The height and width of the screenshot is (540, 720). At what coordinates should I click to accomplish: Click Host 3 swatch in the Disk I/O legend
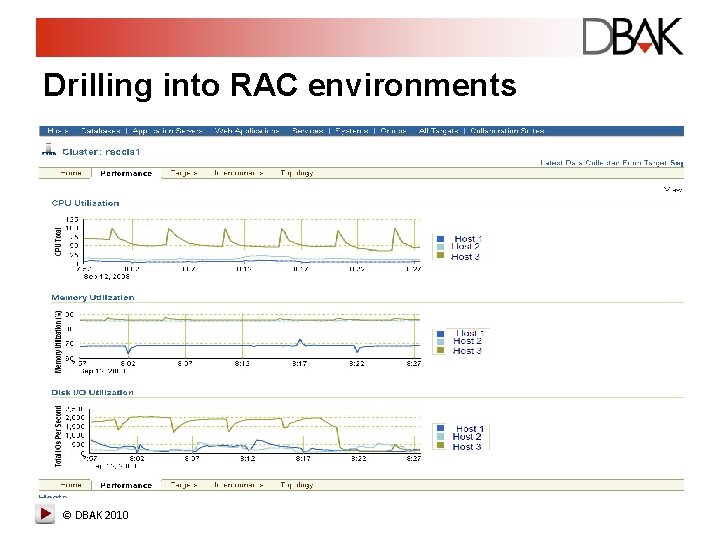tap(440, 445)
